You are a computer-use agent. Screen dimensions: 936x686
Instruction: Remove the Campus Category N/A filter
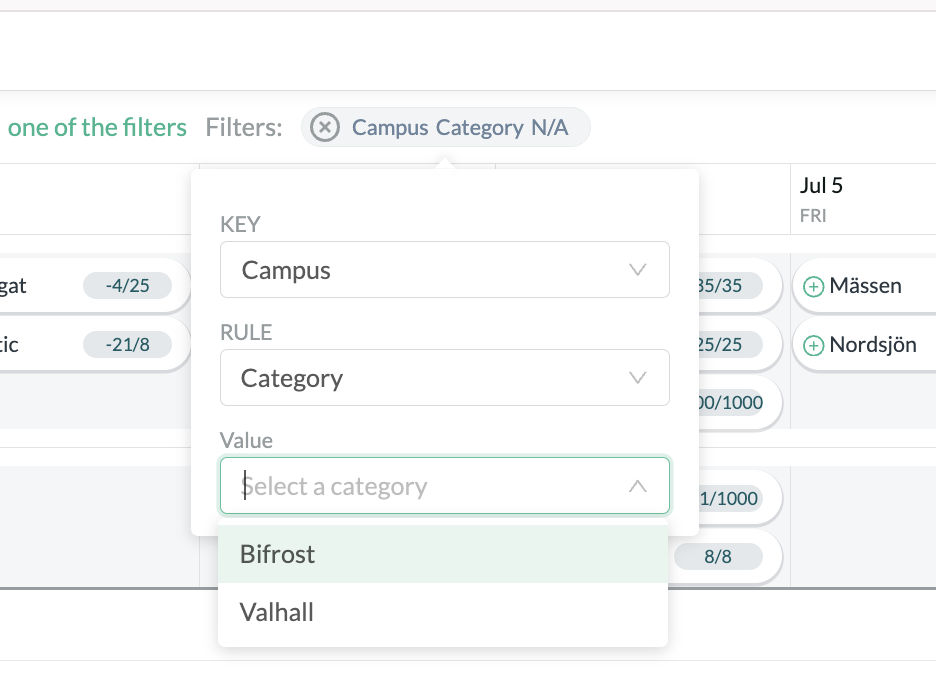(325, 127)
